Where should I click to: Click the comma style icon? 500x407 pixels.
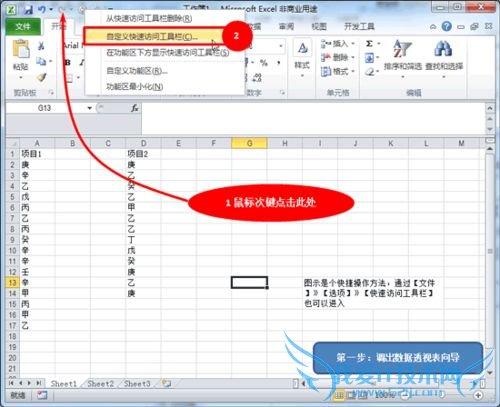coord(278,62)
